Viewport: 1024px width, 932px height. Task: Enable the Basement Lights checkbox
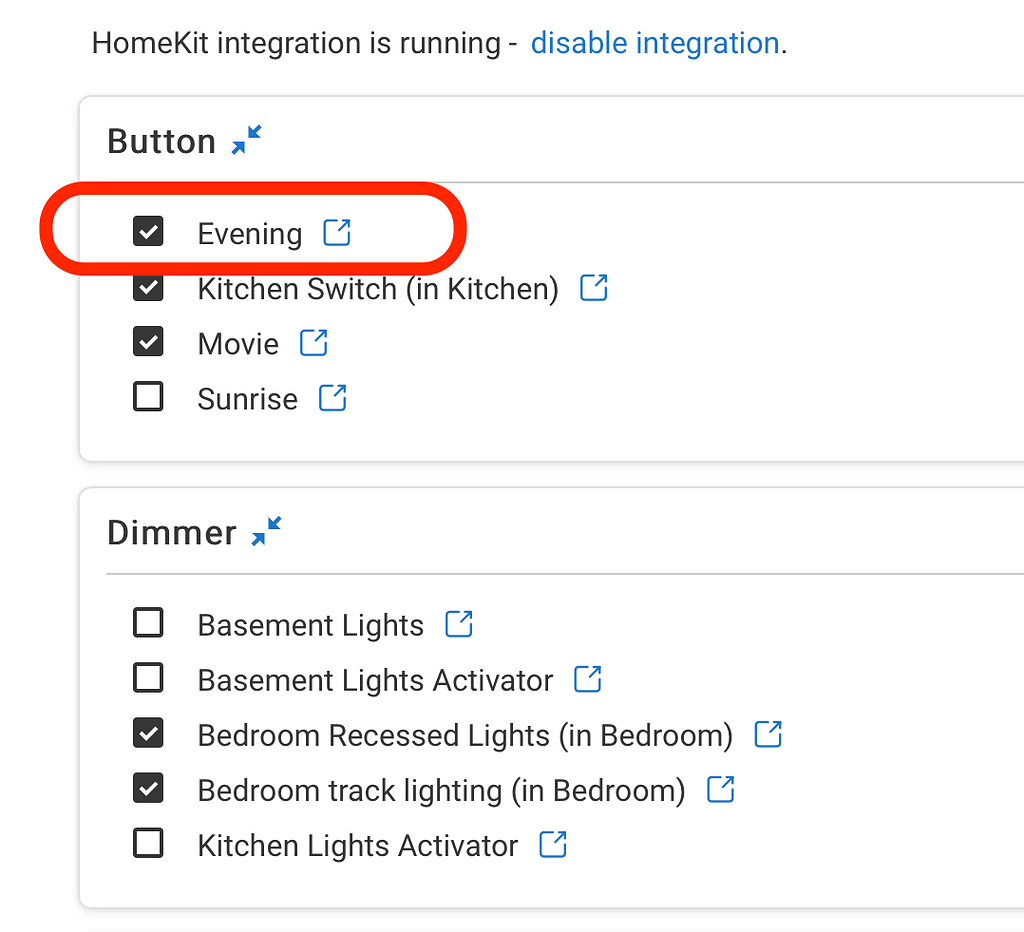[148, 622]
